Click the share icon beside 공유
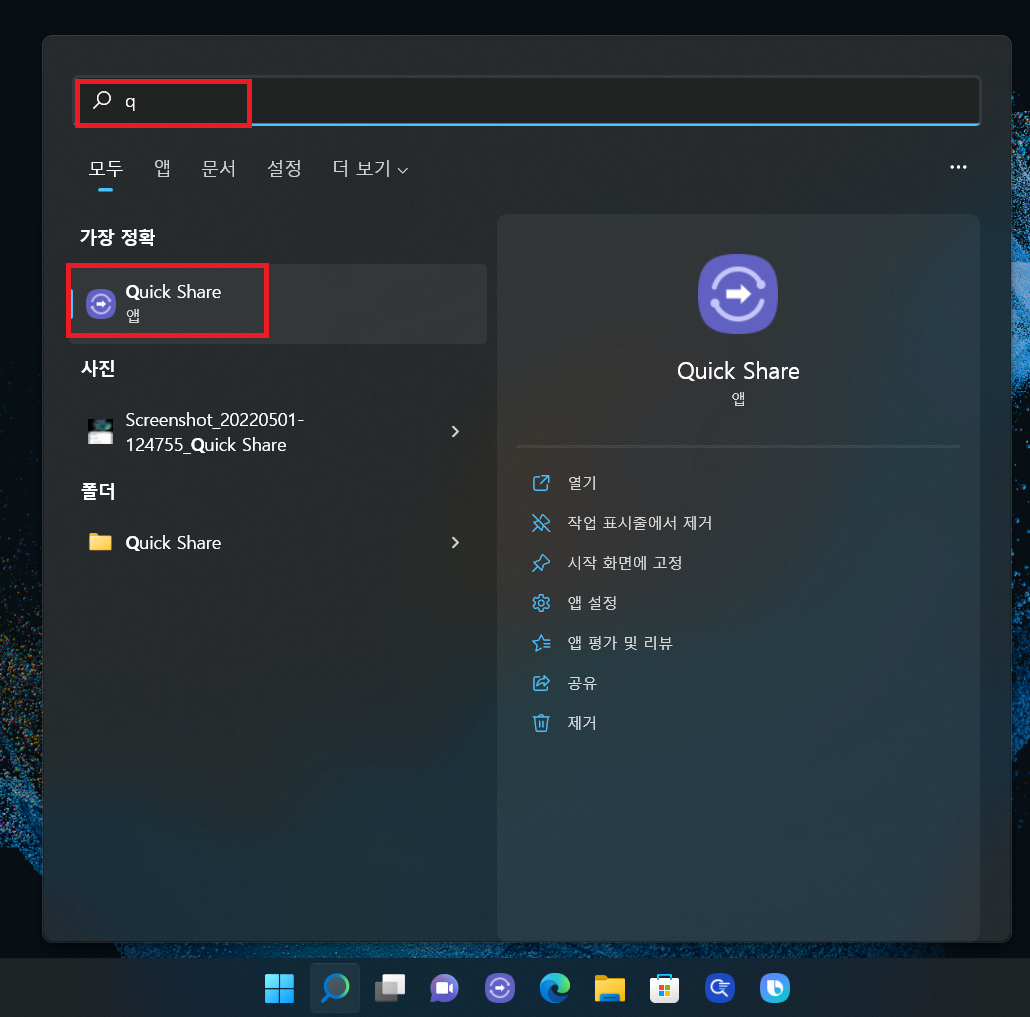Viewport: 1030px width, 1017px height. [541, 683]
